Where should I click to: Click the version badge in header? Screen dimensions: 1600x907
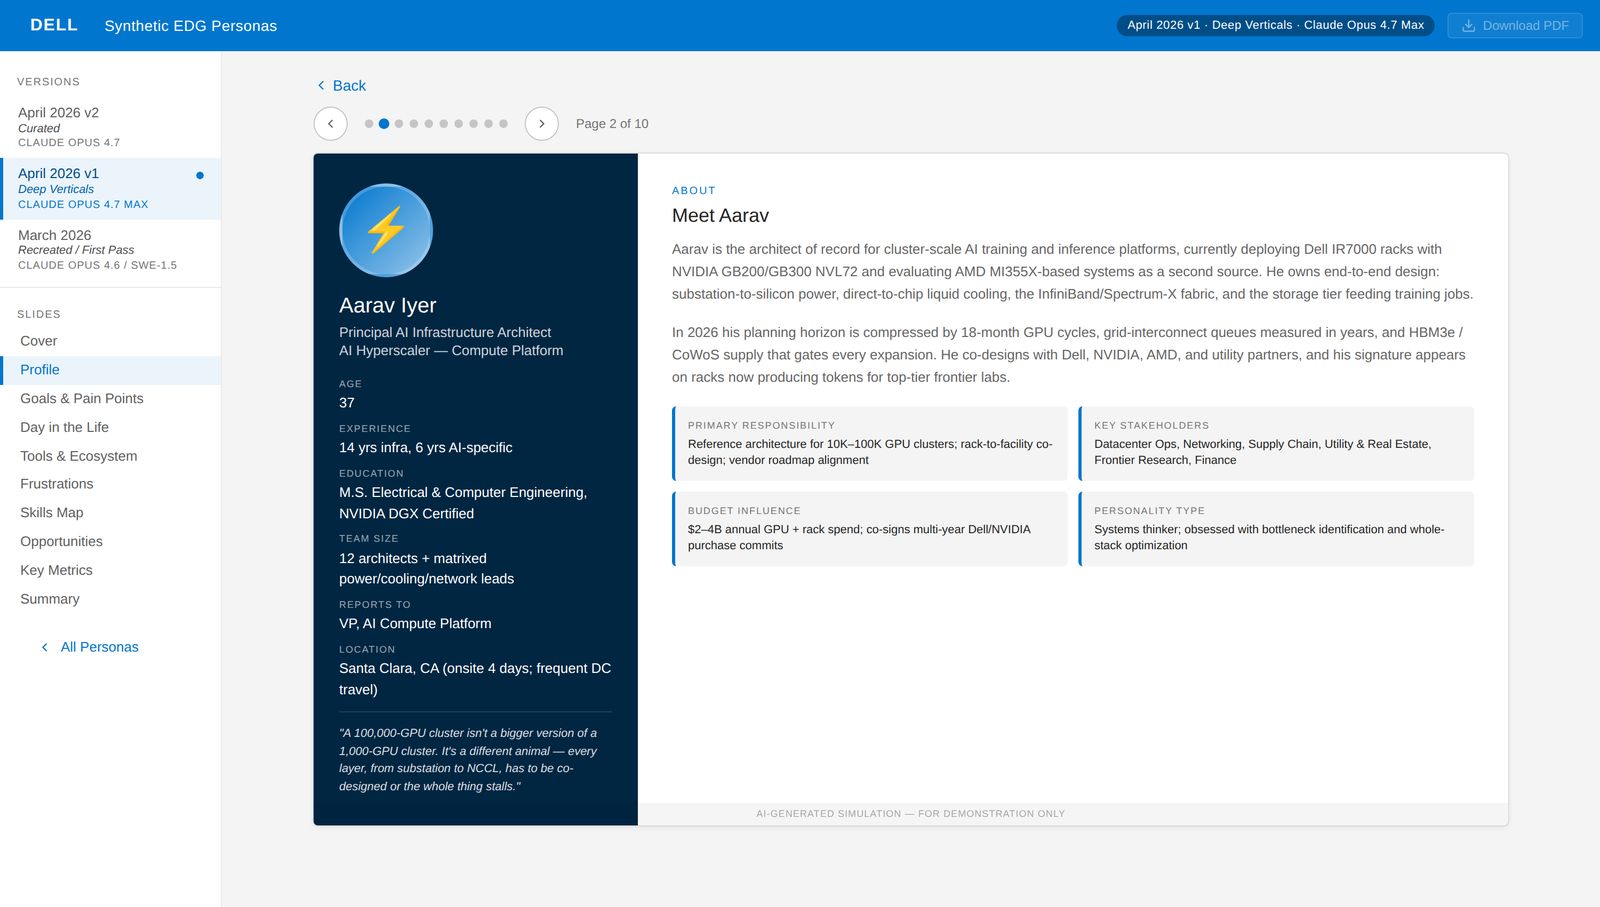point(1275,26)
